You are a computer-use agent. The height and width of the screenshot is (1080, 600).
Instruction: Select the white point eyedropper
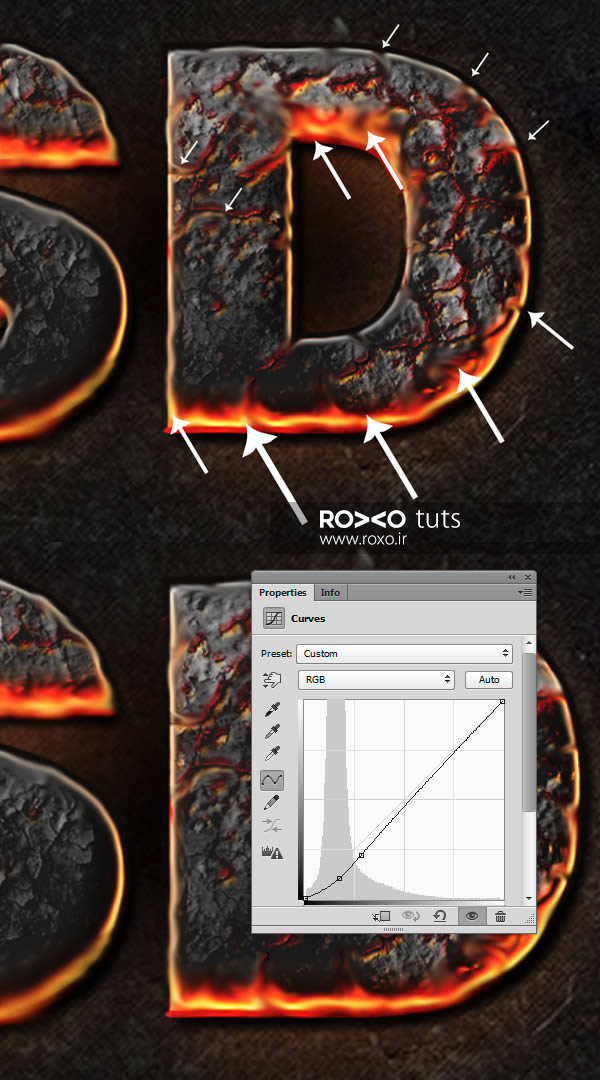point(272,754)
